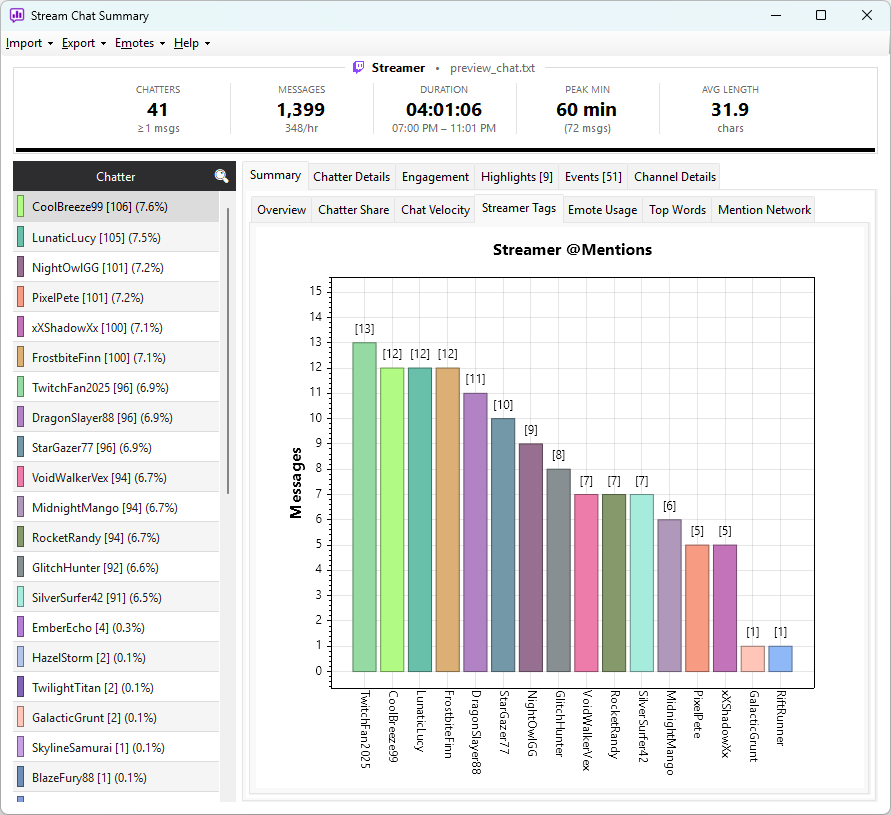Select VoidWalkerVex chatter entry
The height and width of the screenshot is (815, 891).
[x=116, y=477]
